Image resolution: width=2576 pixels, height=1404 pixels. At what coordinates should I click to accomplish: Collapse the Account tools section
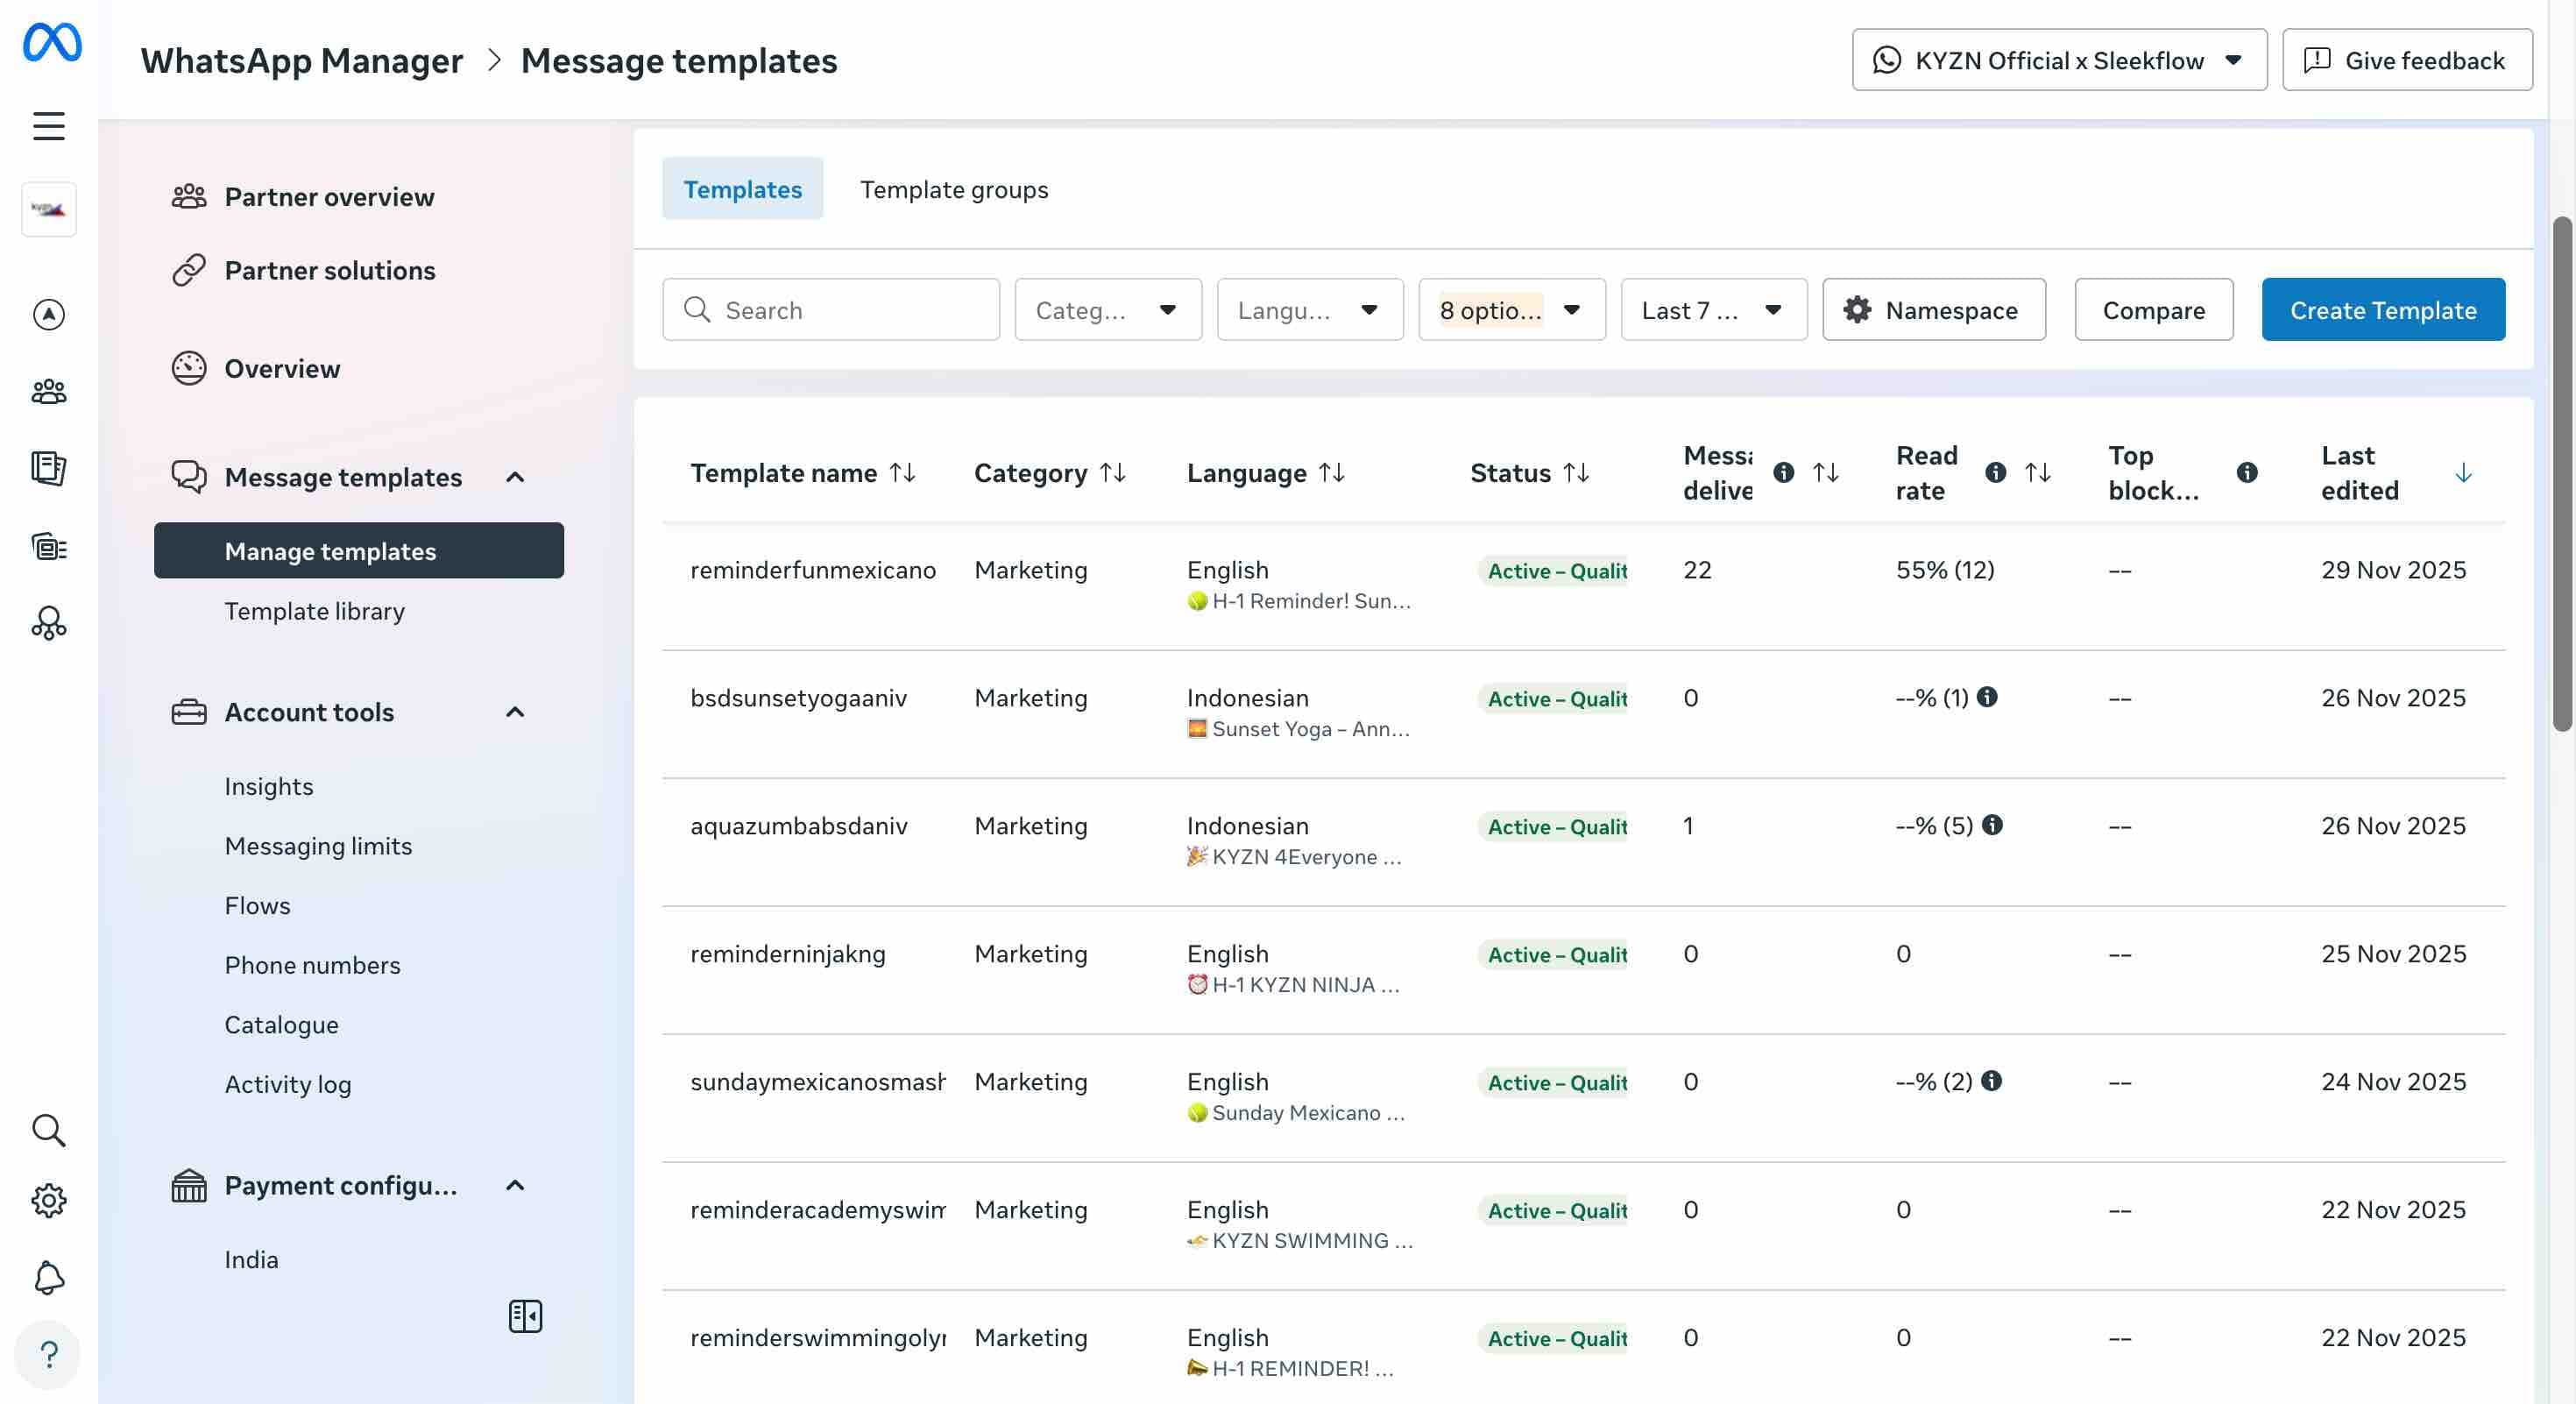click(515, 712)
